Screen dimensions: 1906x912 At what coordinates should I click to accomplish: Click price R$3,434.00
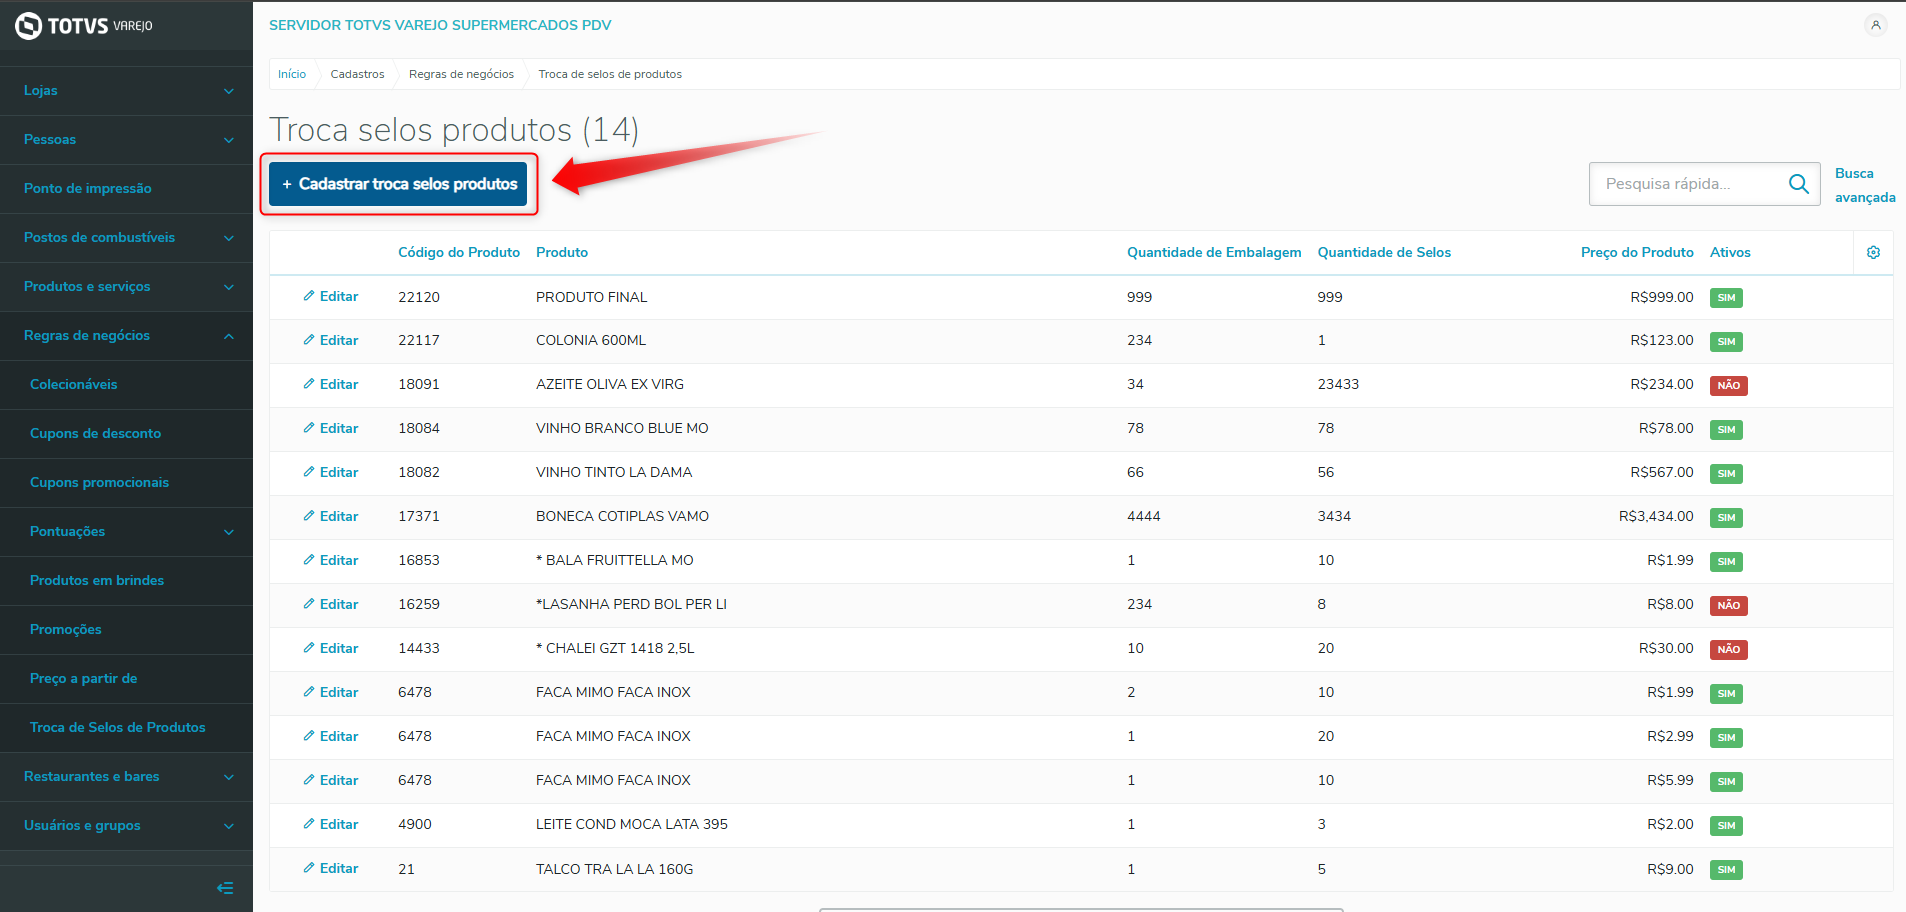click(x=1656, y=516)
